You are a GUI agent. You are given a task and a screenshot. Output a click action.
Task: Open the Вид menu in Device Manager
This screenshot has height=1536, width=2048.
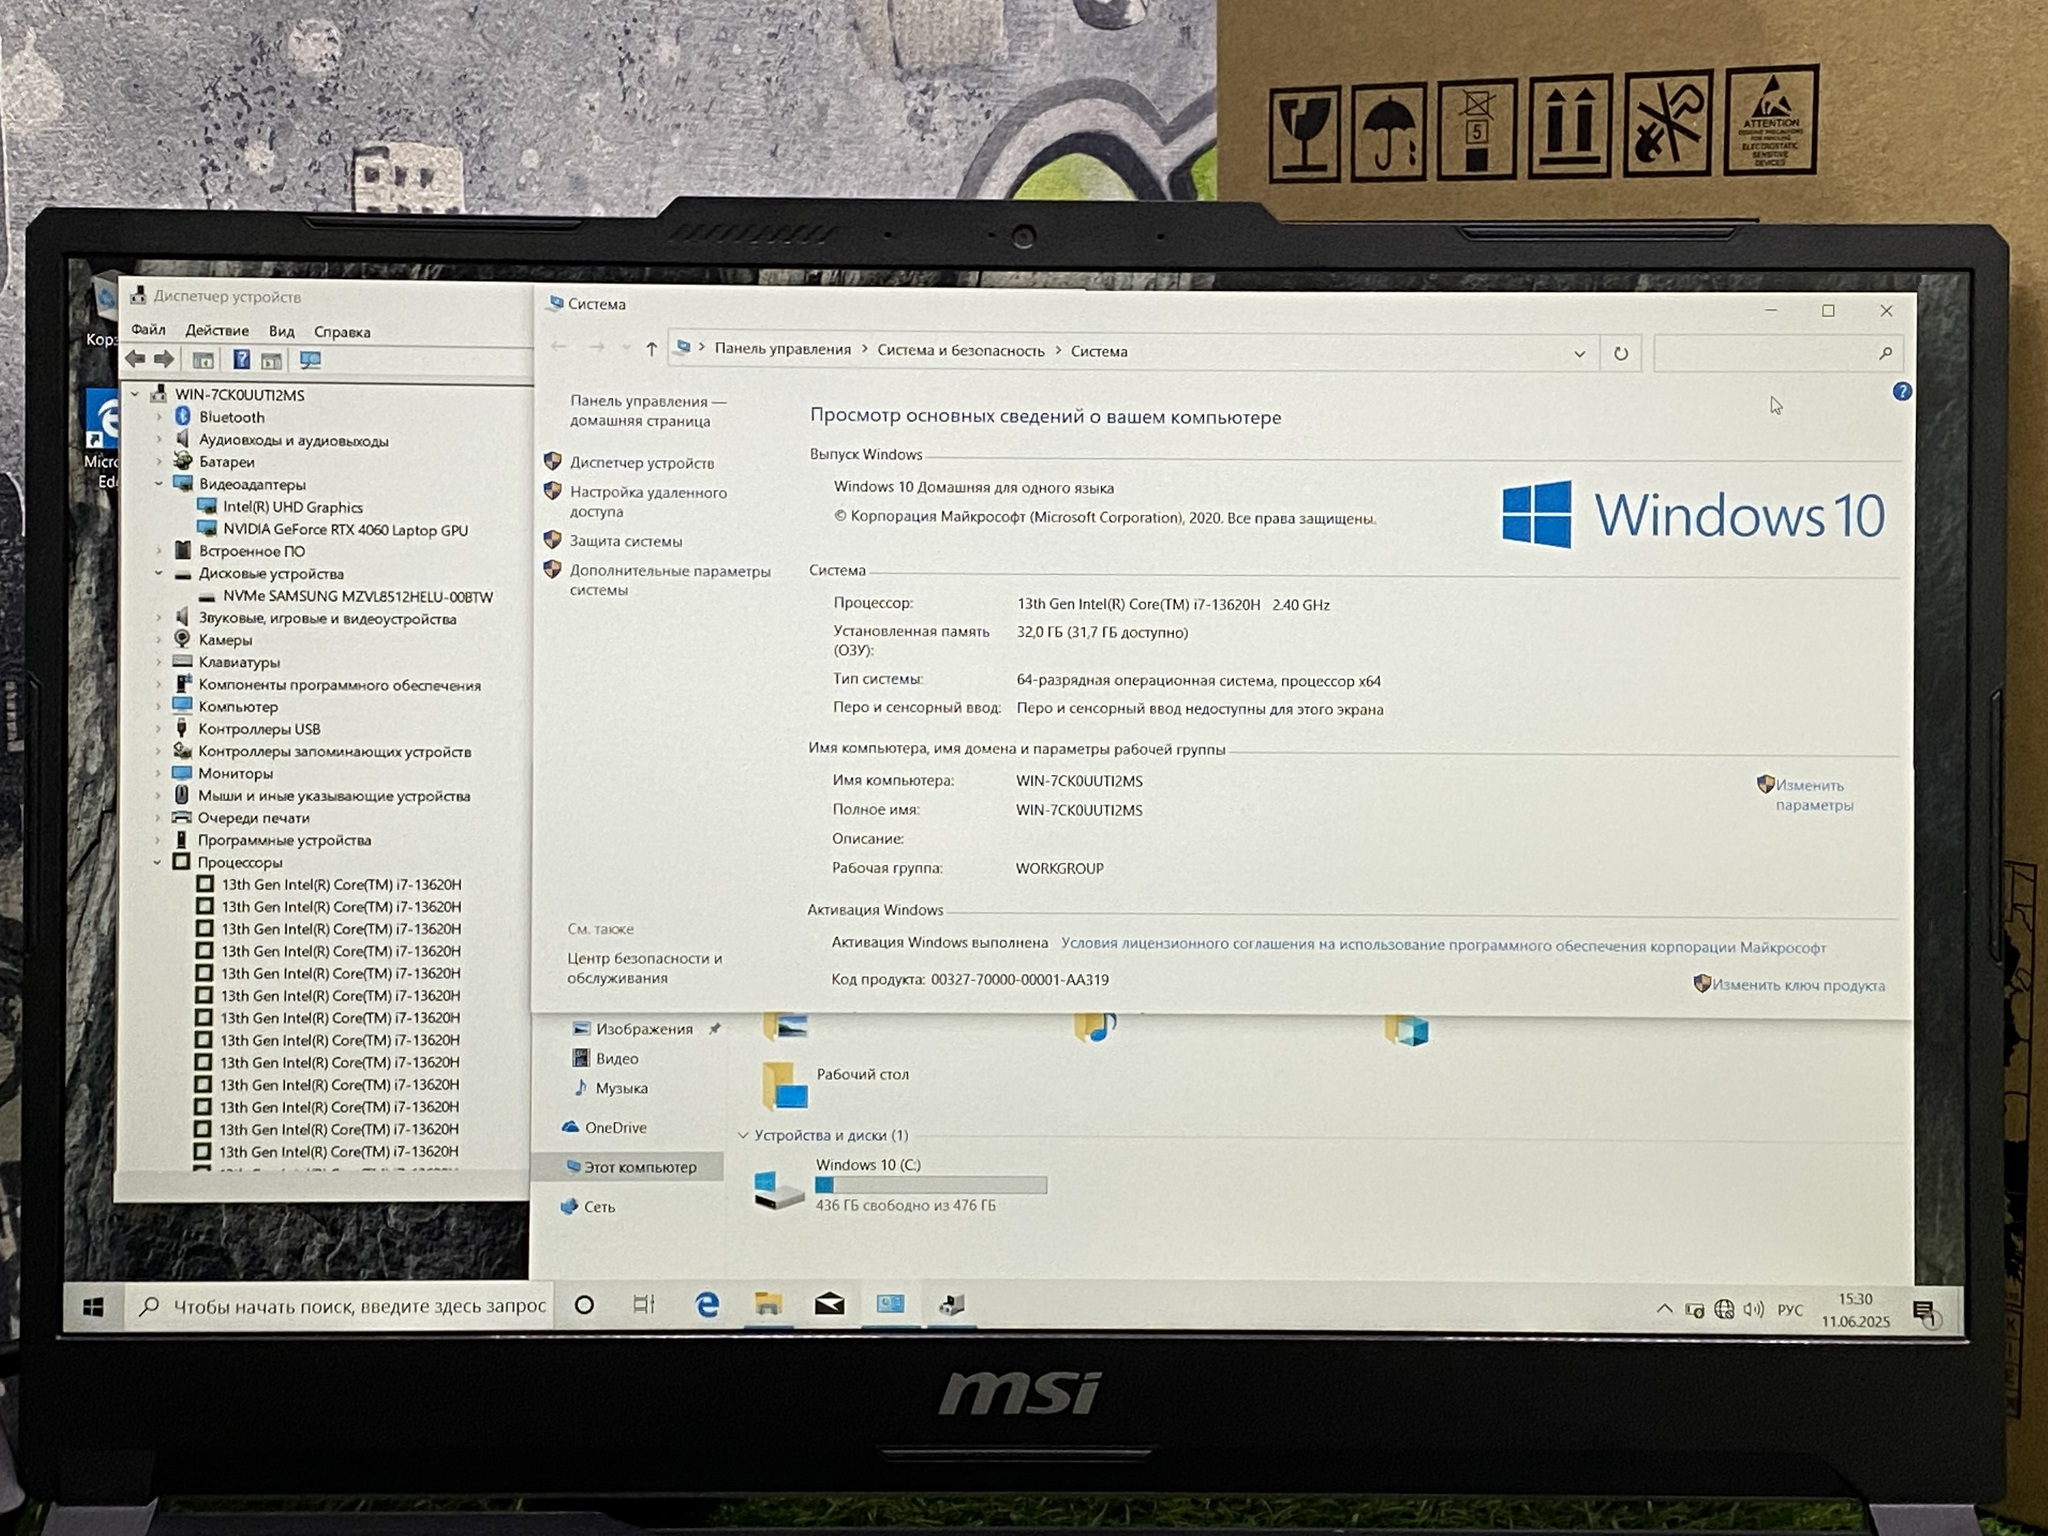281,331
